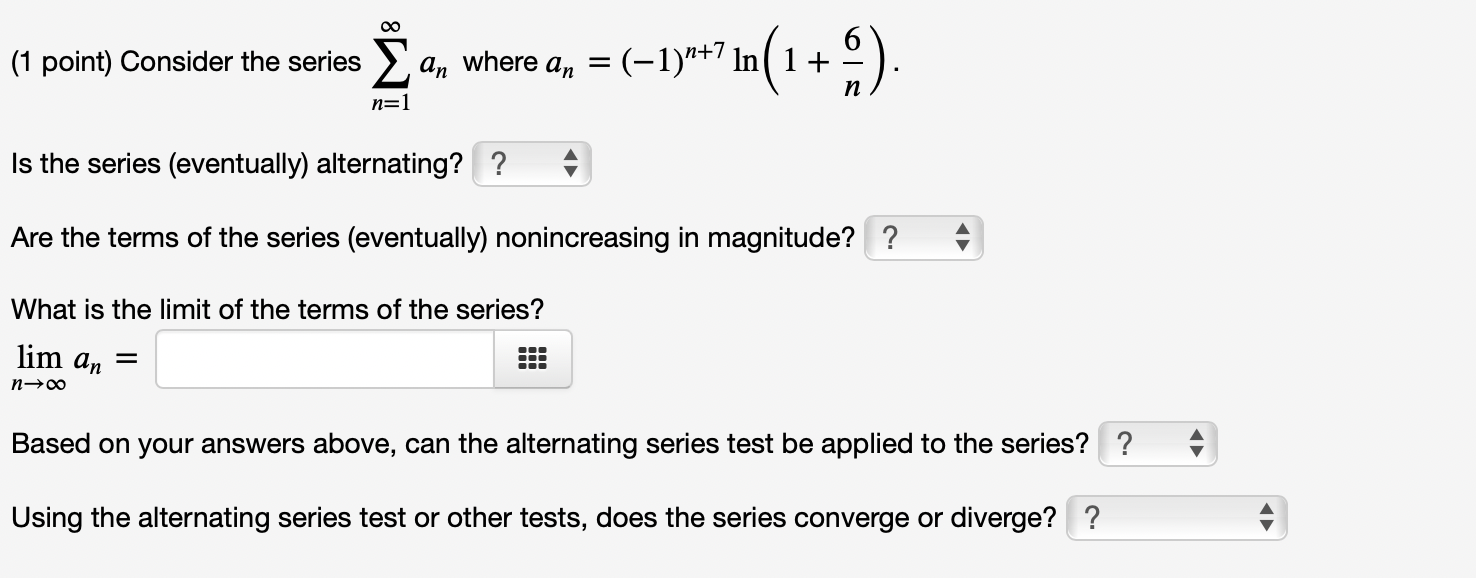
Task: Open the equation editor grid icon
Action: tap(533, 359)
